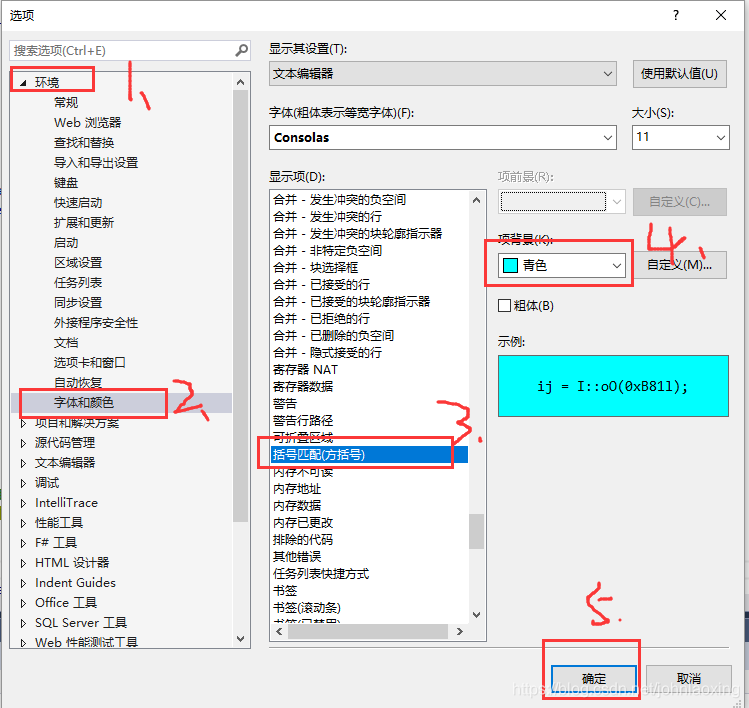Click 自定义(M)... button
Viewport: 749px width, 708px height.
[680, 265]
